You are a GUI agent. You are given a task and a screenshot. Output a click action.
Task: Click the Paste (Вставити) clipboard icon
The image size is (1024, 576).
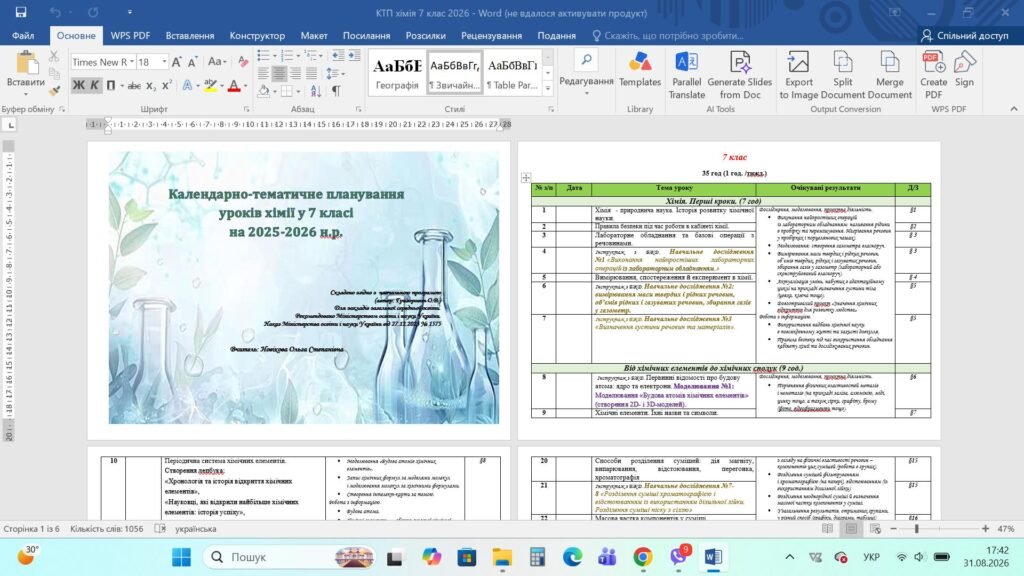26,63
